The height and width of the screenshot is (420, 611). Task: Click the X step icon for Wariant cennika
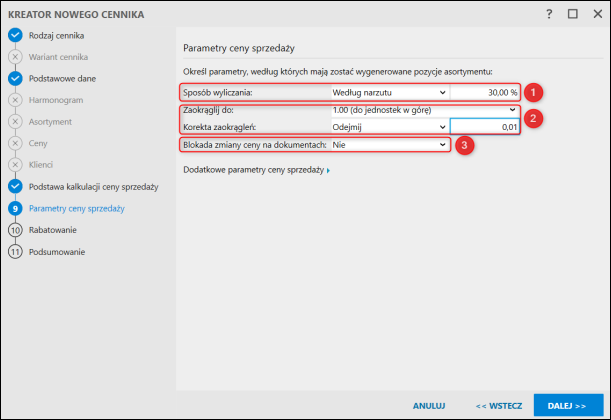(x=15, y=56)
